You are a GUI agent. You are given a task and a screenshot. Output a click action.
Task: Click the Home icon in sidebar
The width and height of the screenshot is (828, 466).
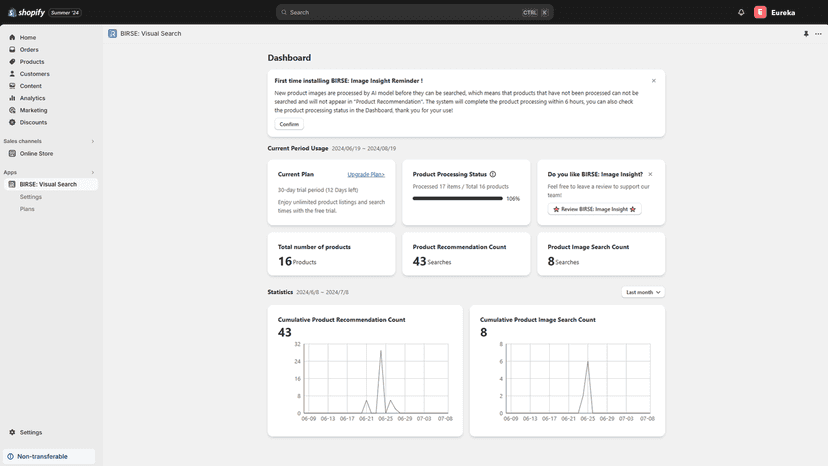pos(12,38)
